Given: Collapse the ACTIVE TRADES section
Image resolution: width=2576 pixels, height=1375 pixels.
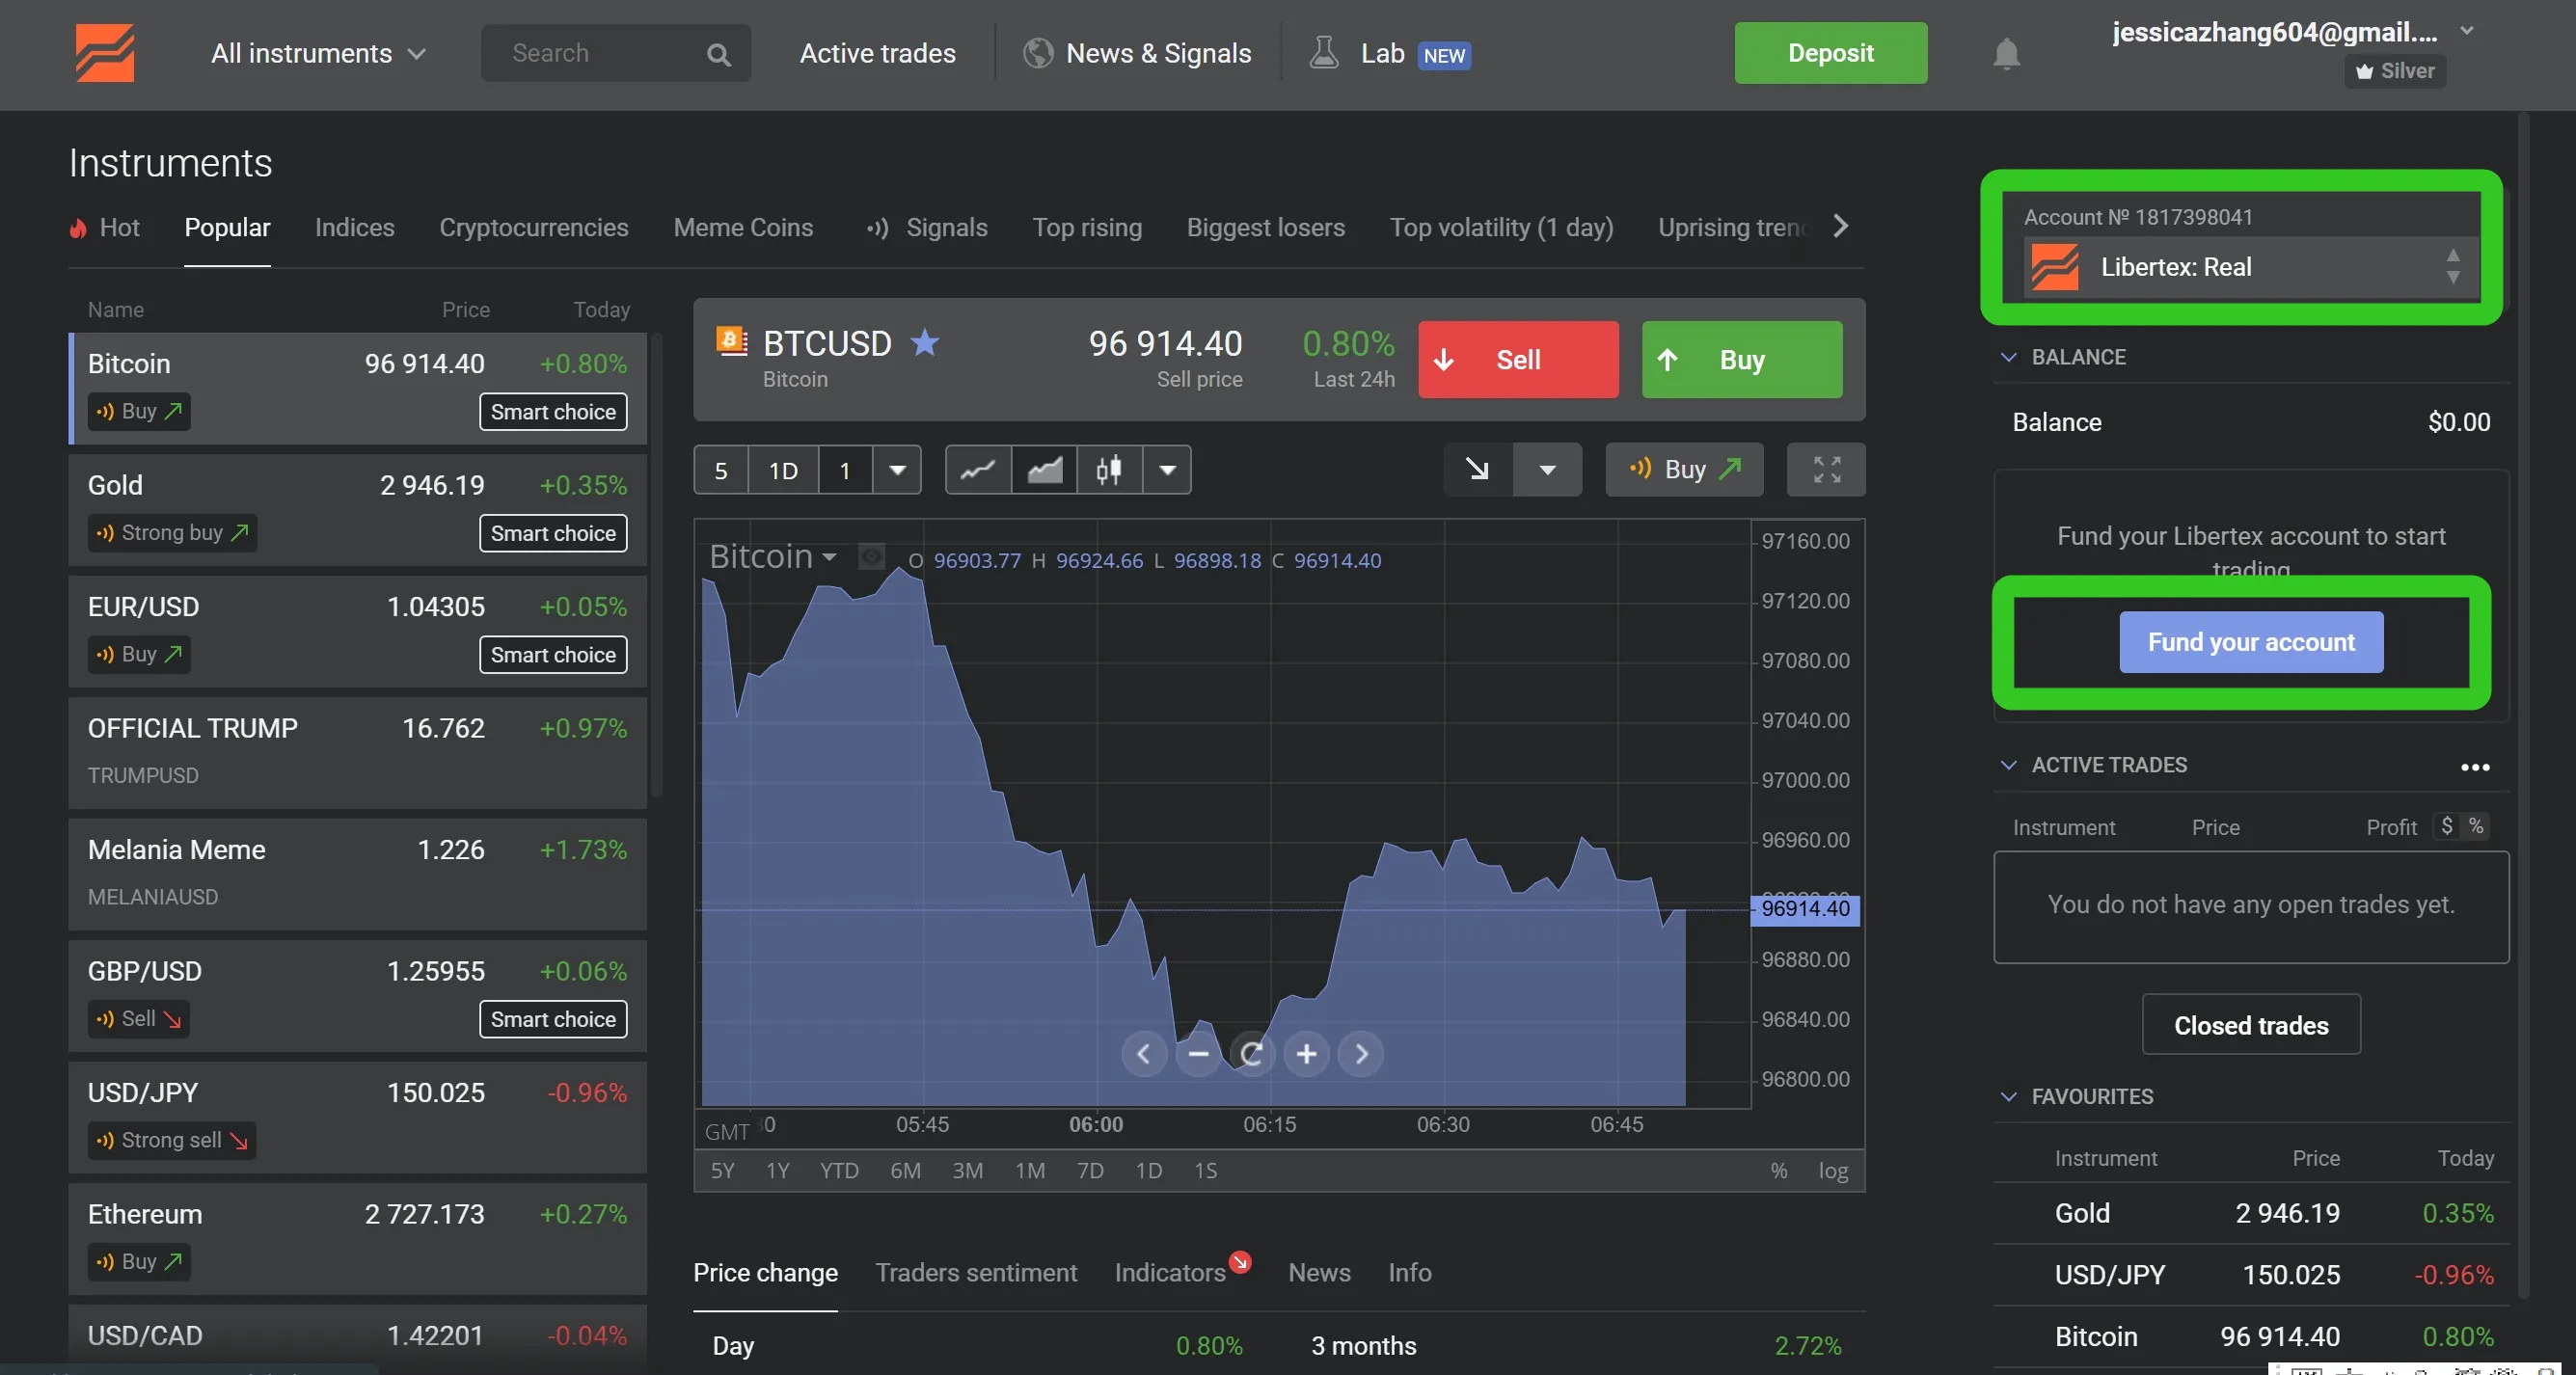Looking at the screenshot, I should click(2008, 765).
